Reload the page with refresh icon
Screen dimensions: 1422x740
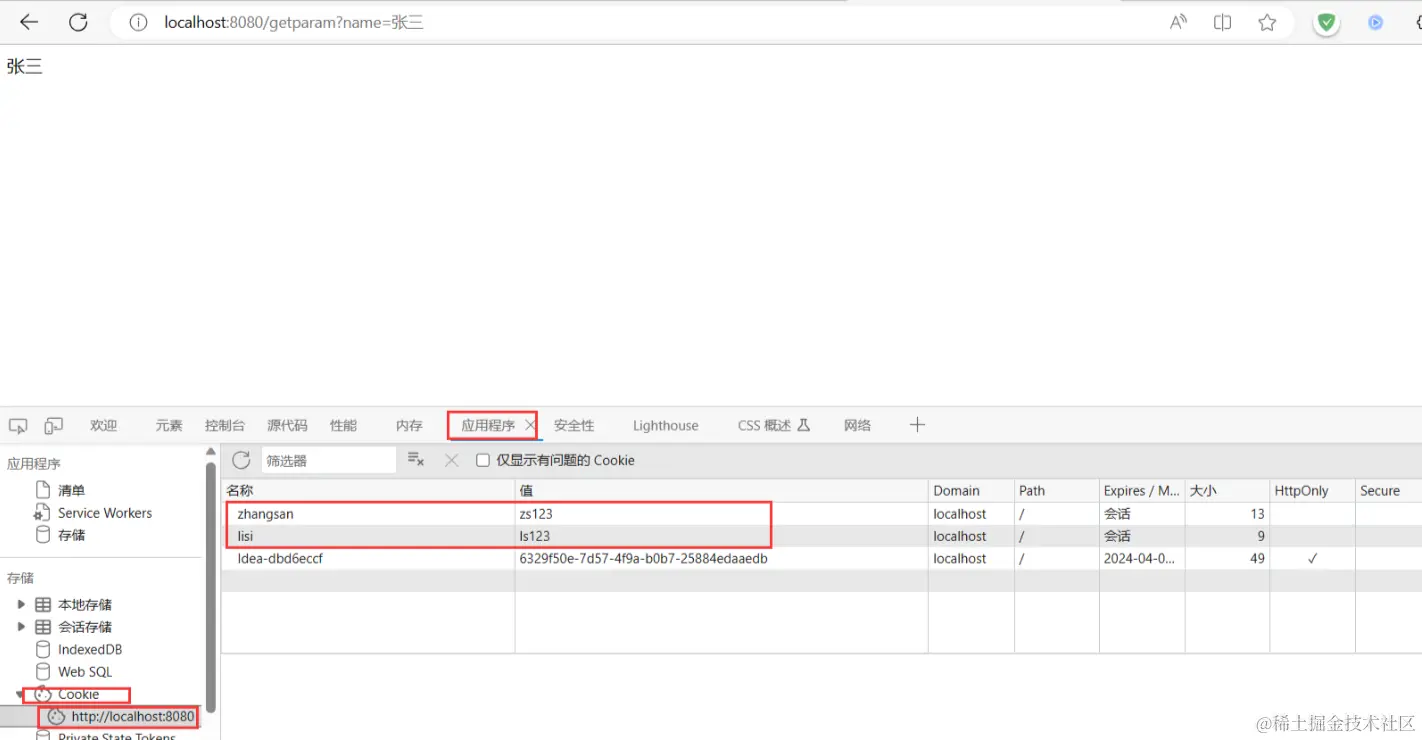click(78, 22)
